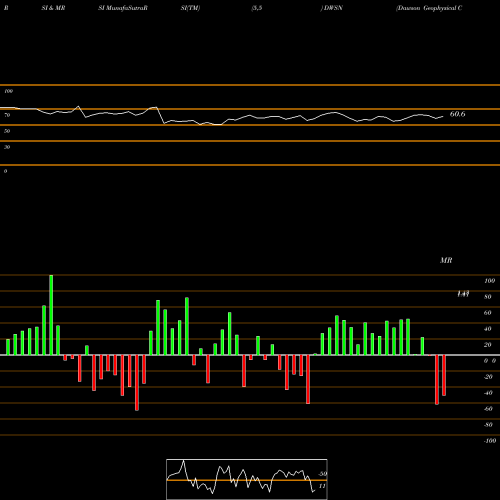500x500 pixels.
Task: Click the MR axis label -100
Action: tap(490, 441)
